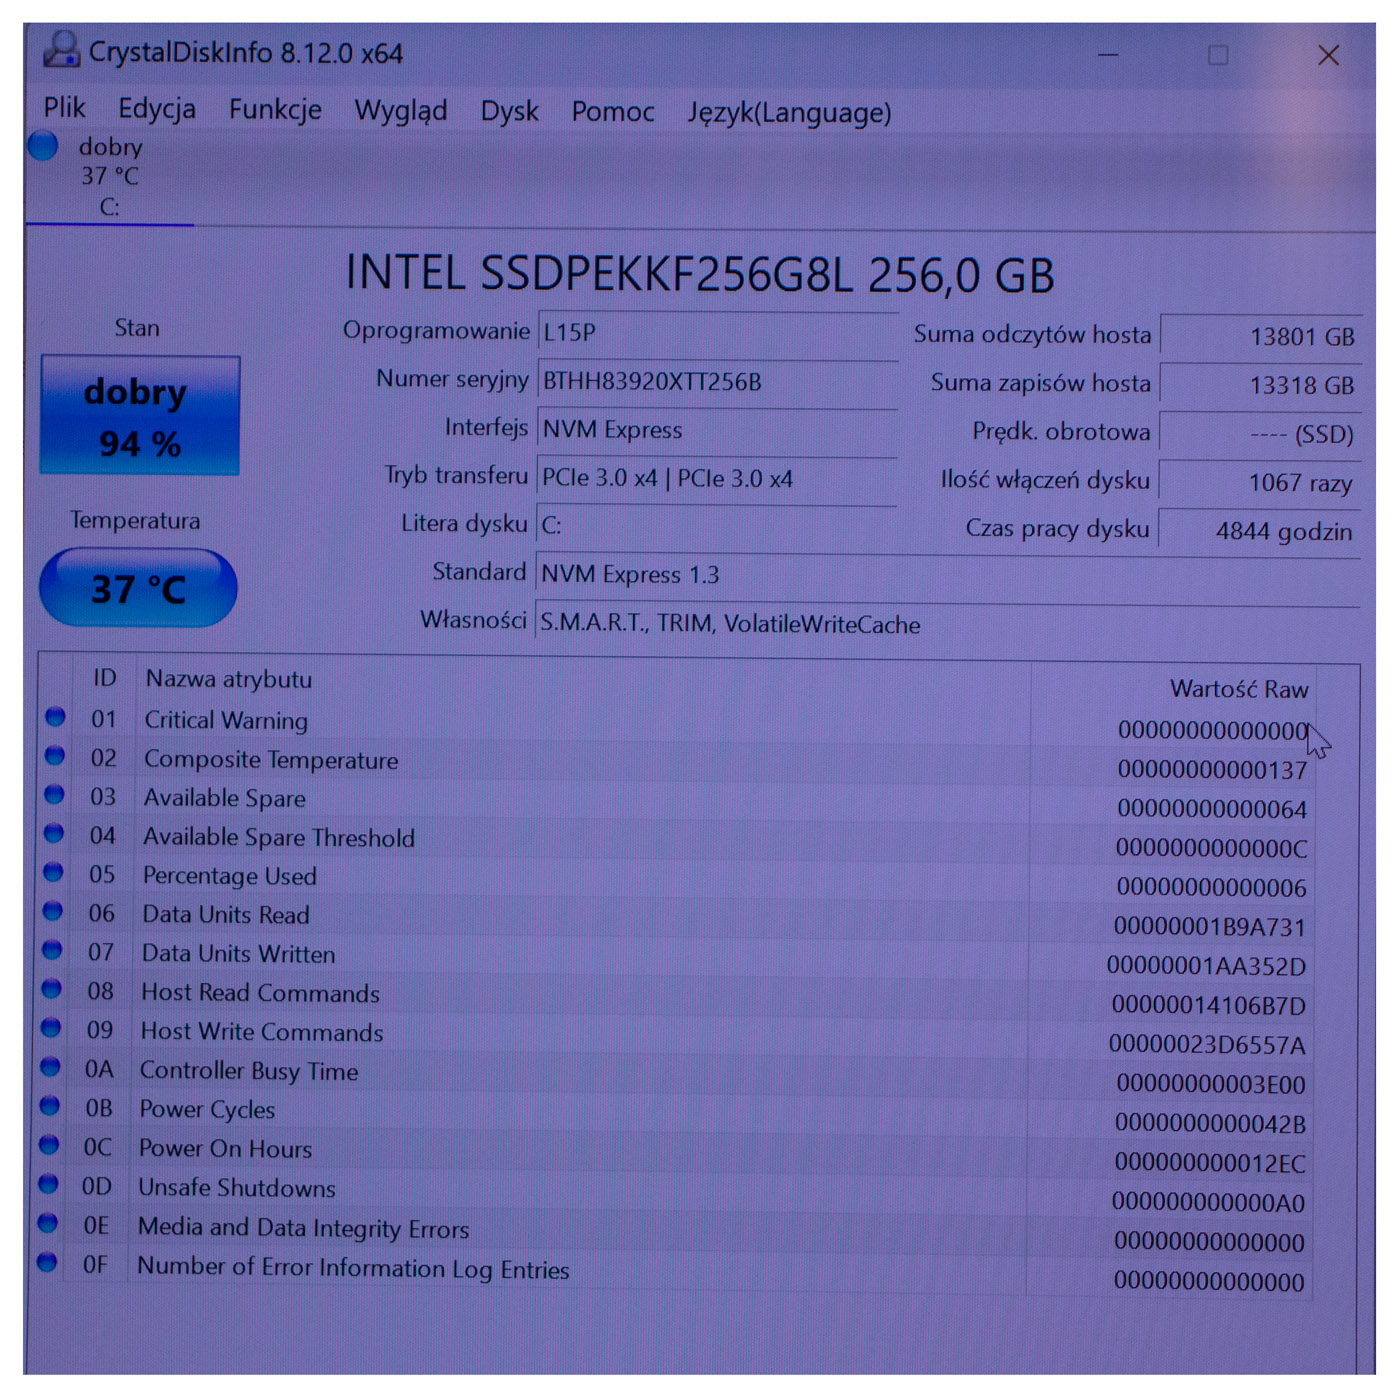Click the blue status orb for Critical Warning
The image size is (1400, 1400).
pyautogui.click(x=56, y=716)
